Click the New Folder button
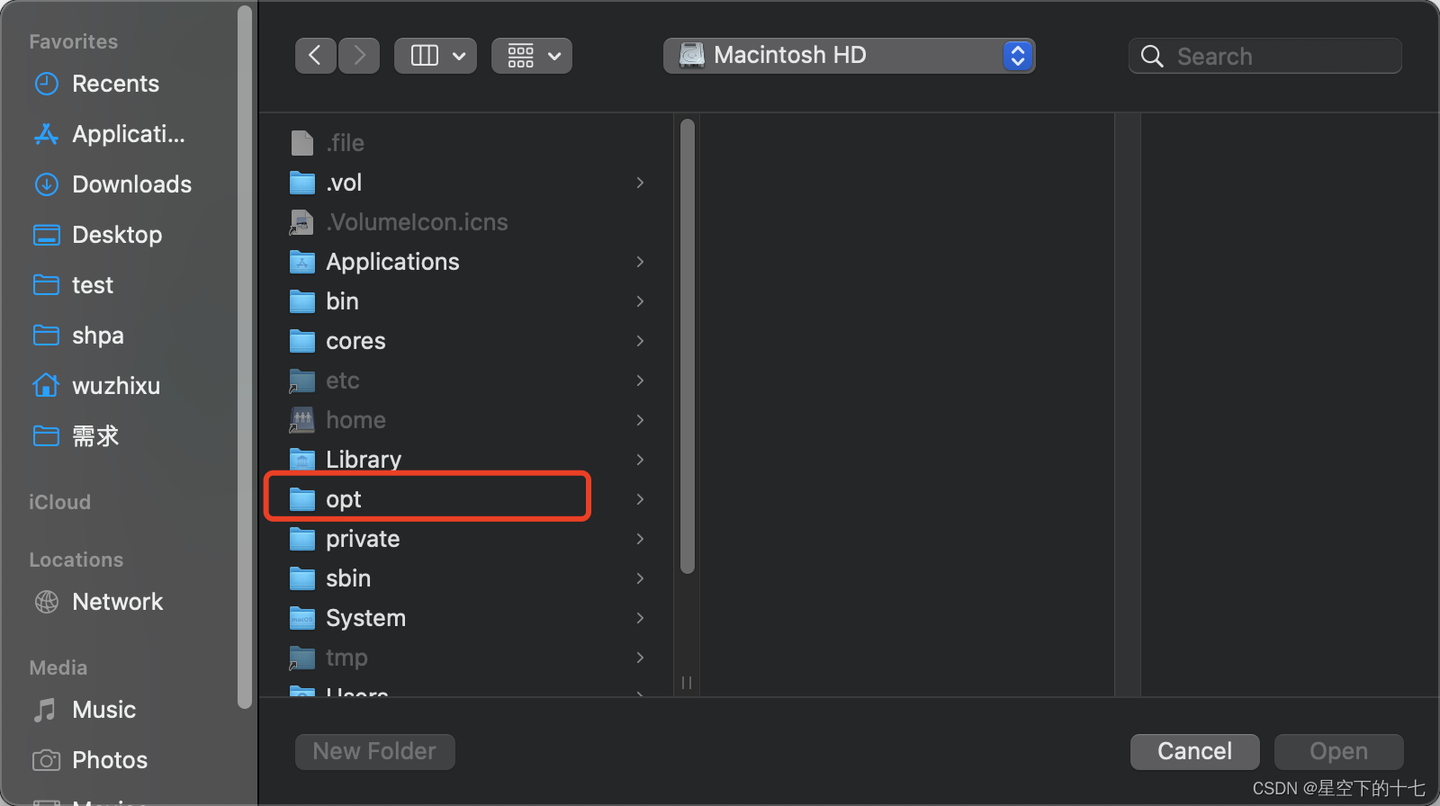1440x806 pixels. 375,752
